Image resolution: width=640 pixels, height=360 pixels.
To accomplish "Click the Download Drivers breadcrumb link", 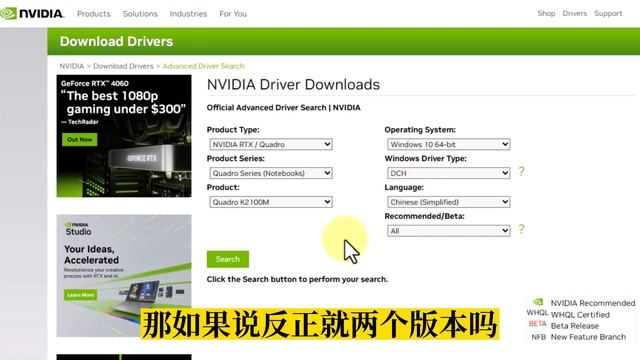I will coord(123,66).
